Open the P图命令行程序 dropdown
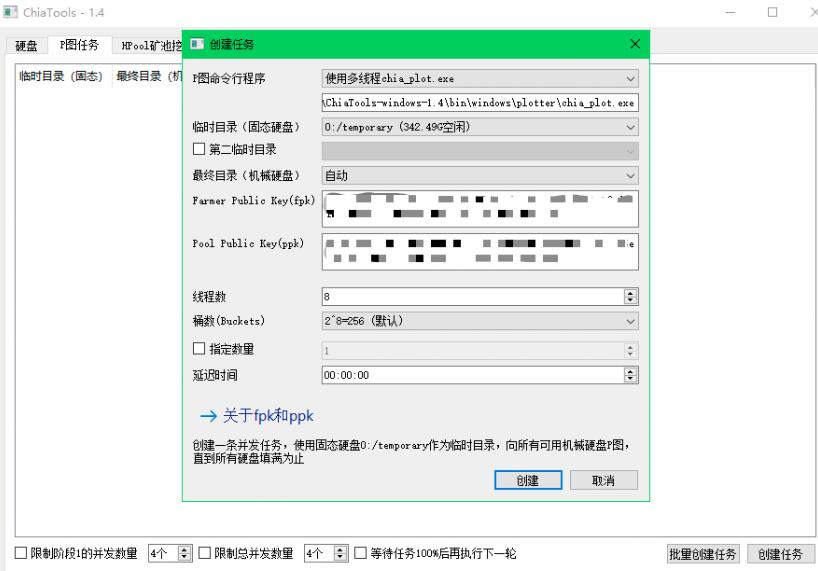The image size is (818, 571). (480, 79)
